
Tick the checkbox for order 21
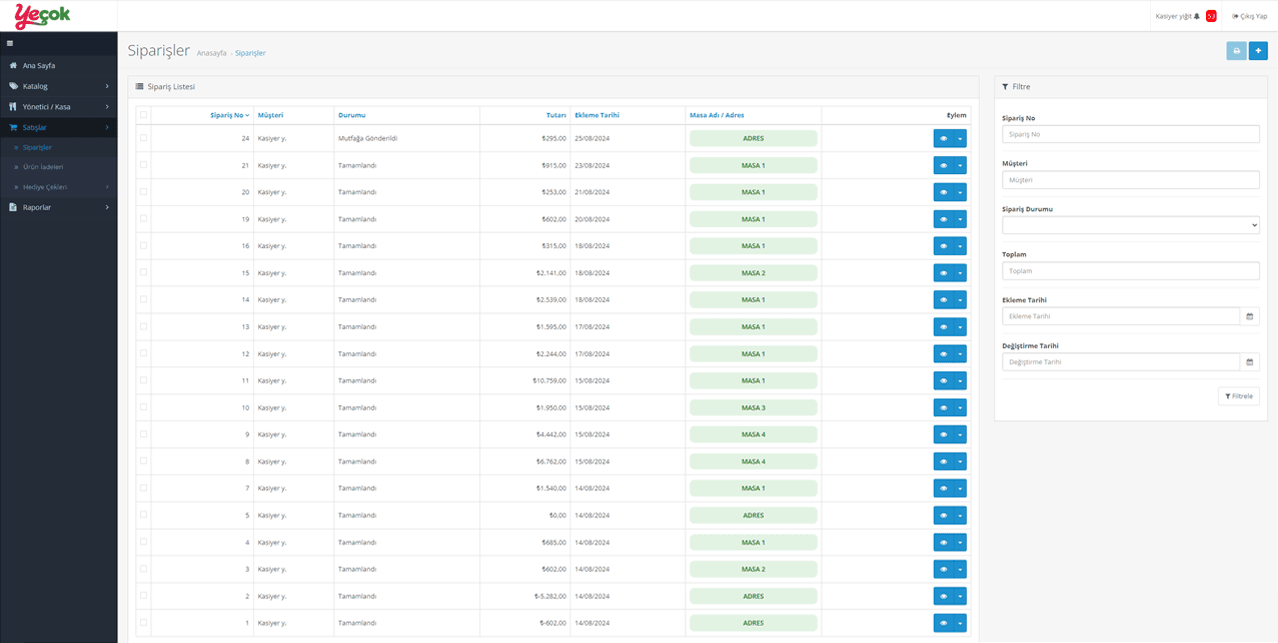pyautogui.click(x=144, y=165)
